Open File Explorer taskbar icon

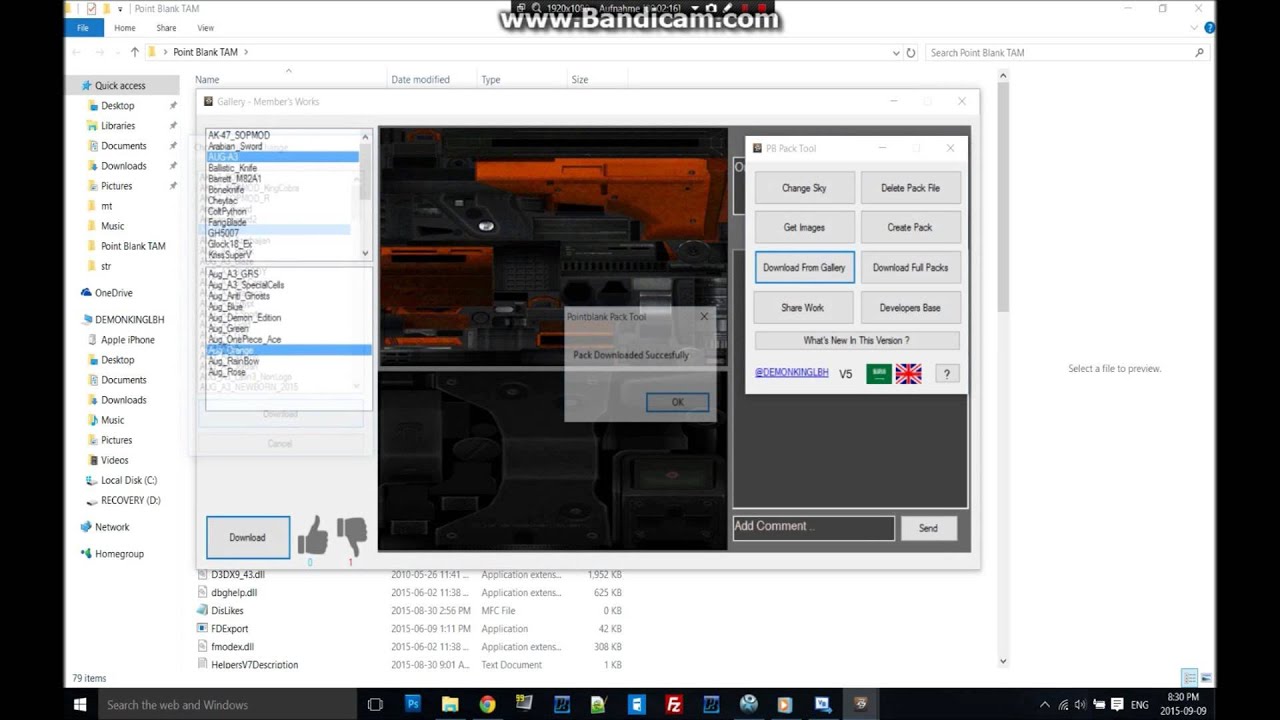pyautogui.click(x=450, y=704)
